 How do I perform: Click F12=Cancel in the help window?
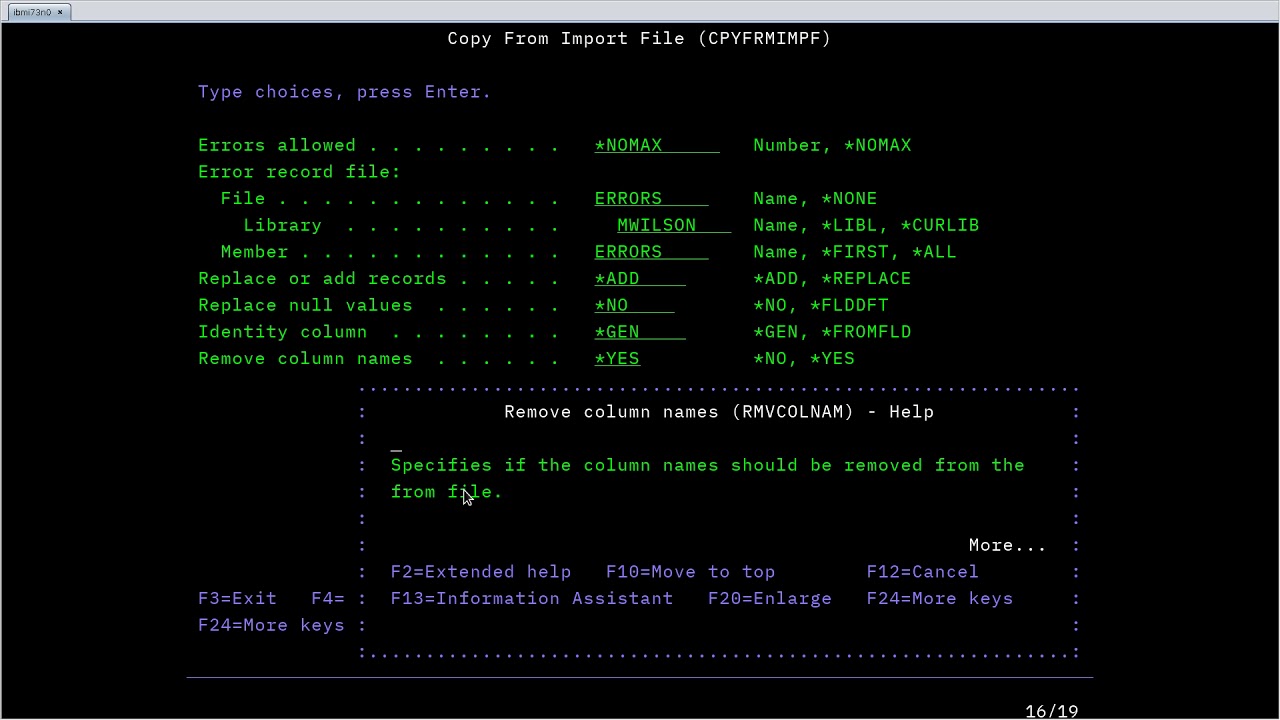[x=923, y=572]
